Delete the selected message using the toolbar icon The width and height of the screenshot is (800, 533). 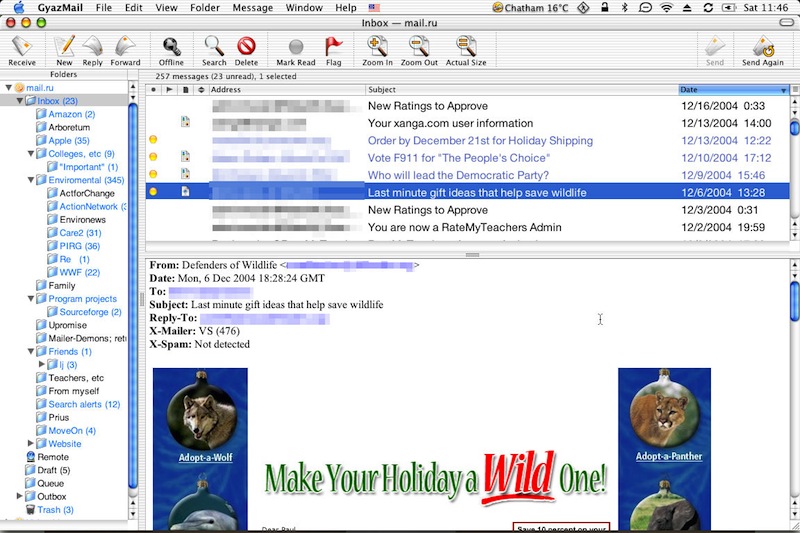(246, 46)
